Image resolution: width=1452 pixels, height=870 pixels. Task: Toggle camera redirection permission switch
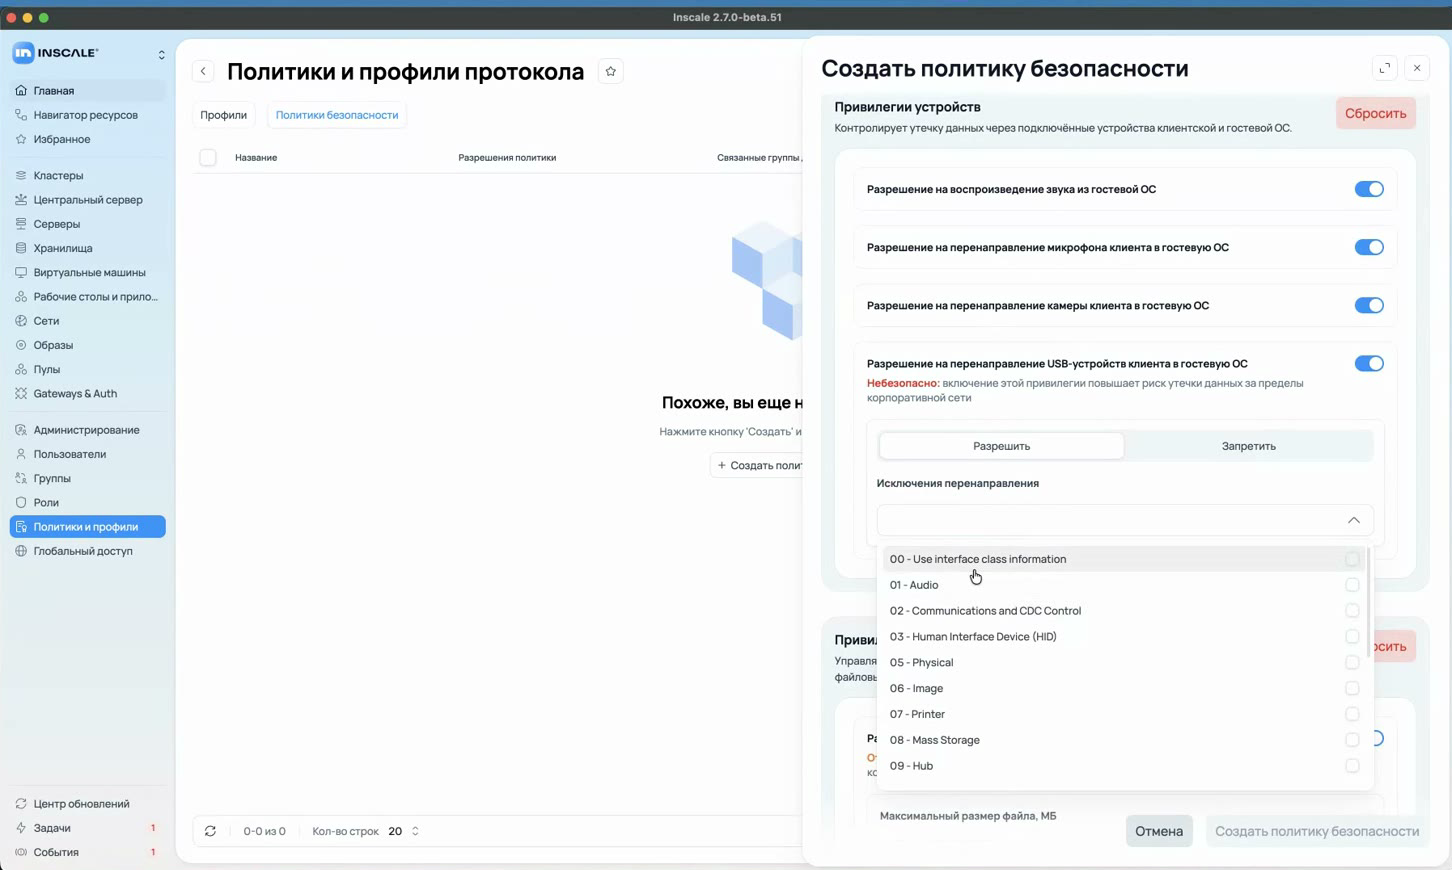coord(1369,305)
